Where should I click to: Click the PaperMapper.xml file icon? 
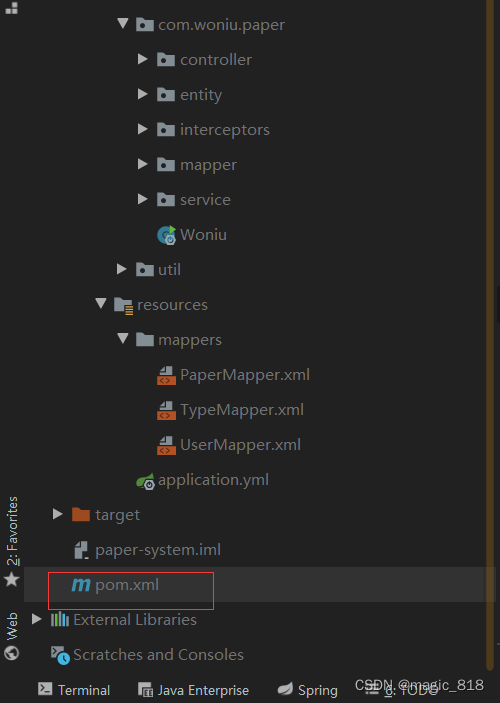click(x=166, y=375)
